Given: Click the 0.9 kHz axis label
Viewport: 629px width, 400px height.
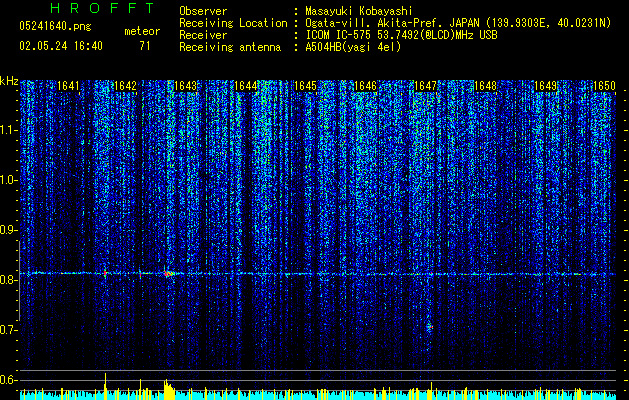Looking at the screenshot, I should point(9,230).
